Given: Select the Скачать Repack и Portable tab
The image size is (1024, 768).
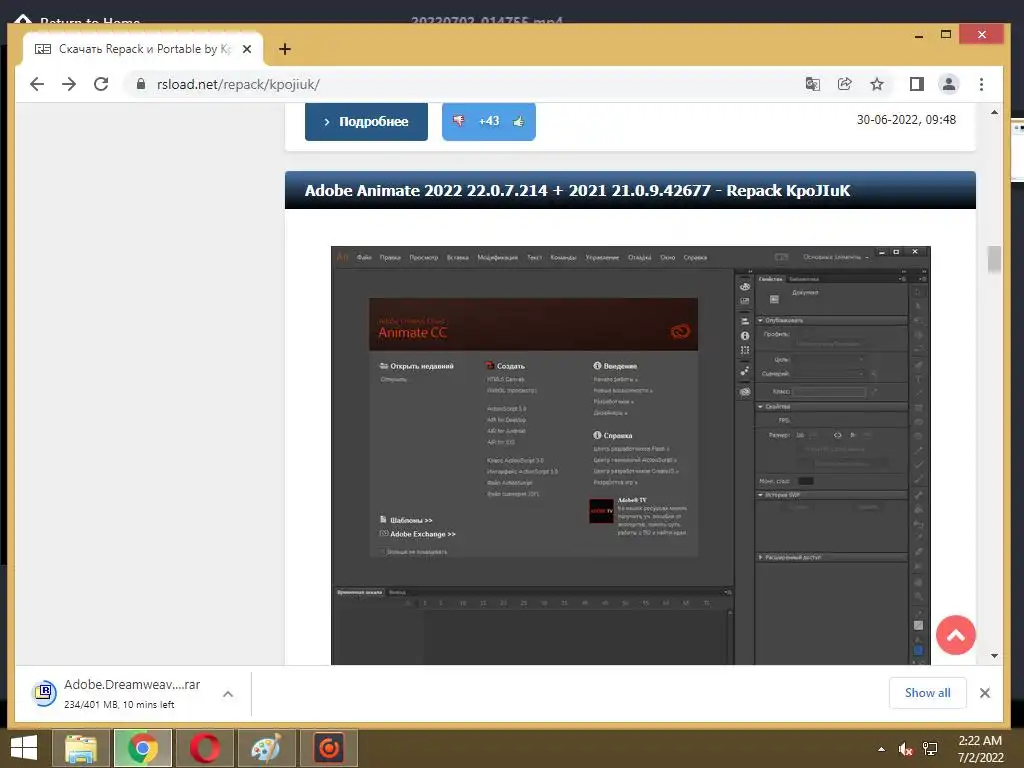Looking at the screenshot, I should tap(142, 49).
